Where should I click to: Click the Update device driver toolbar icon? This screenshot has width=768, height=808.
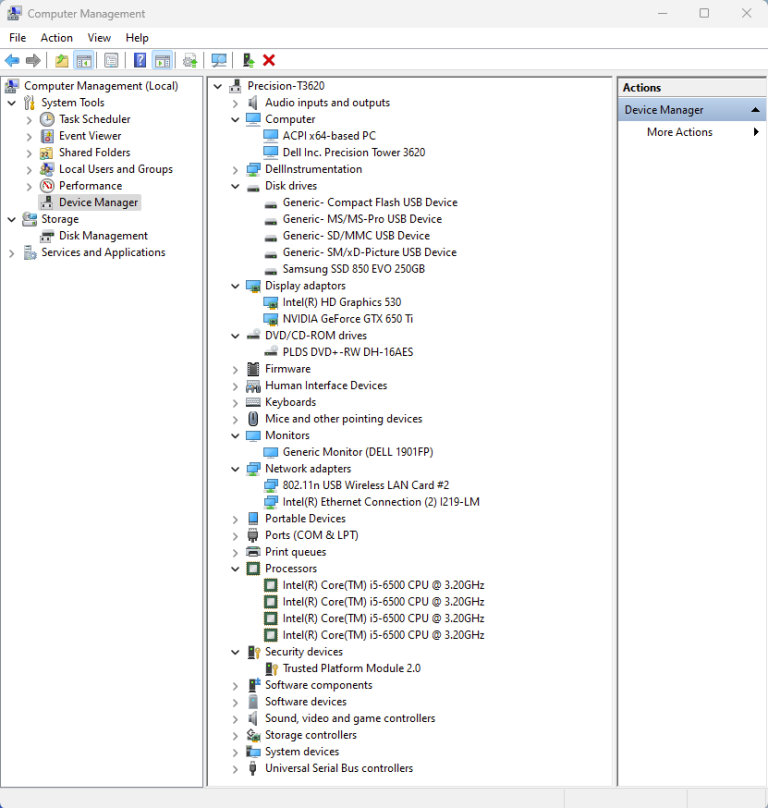coord(190,61)
